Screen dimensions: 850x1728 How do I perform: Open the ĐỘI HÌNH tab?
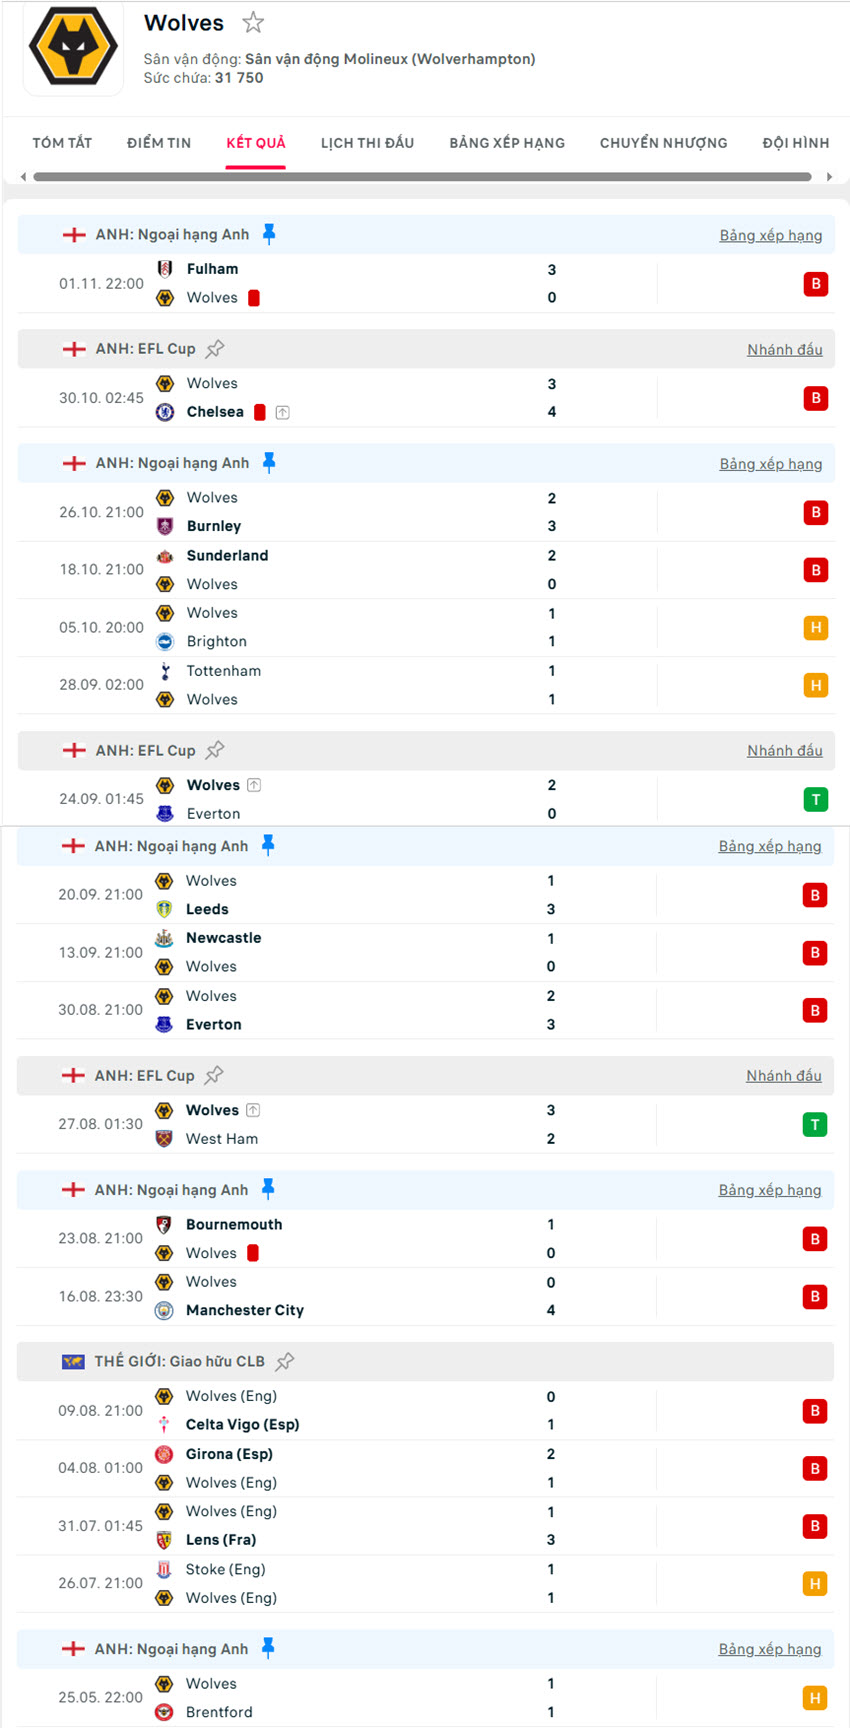pyautogui.click(x=795, y=142)
